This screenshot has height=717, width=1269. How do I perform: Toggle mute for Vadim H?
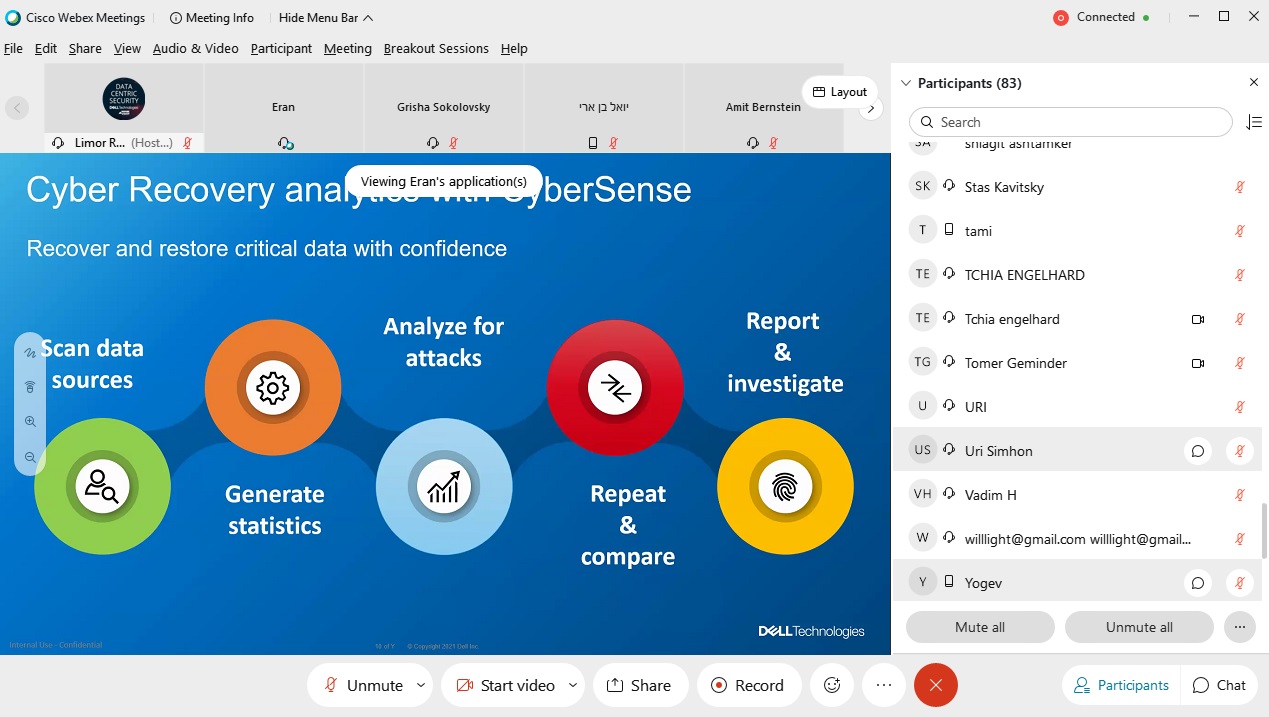pyautogui.click(x=1240, y=495)
